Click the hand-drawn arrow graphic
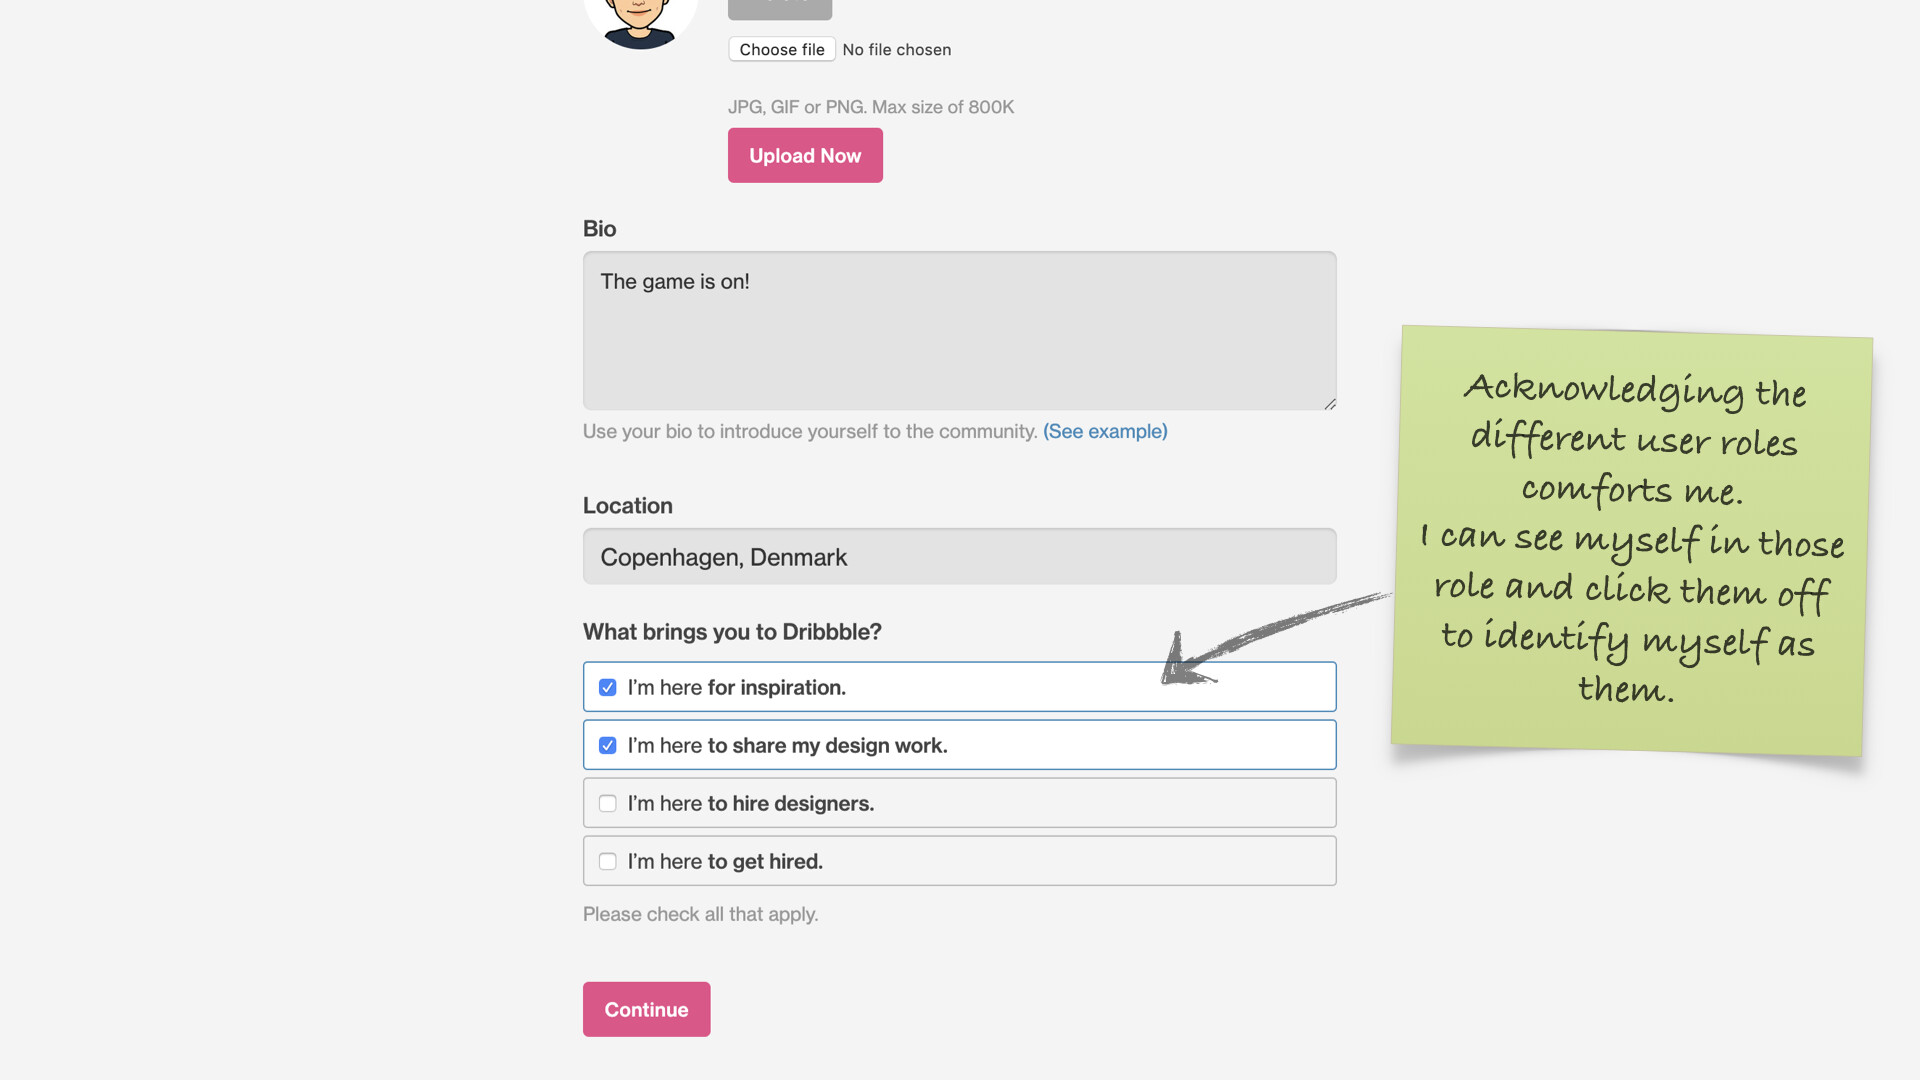Image resolution: width=1920 pixels, height=1080 pixels. [1260, 638]
